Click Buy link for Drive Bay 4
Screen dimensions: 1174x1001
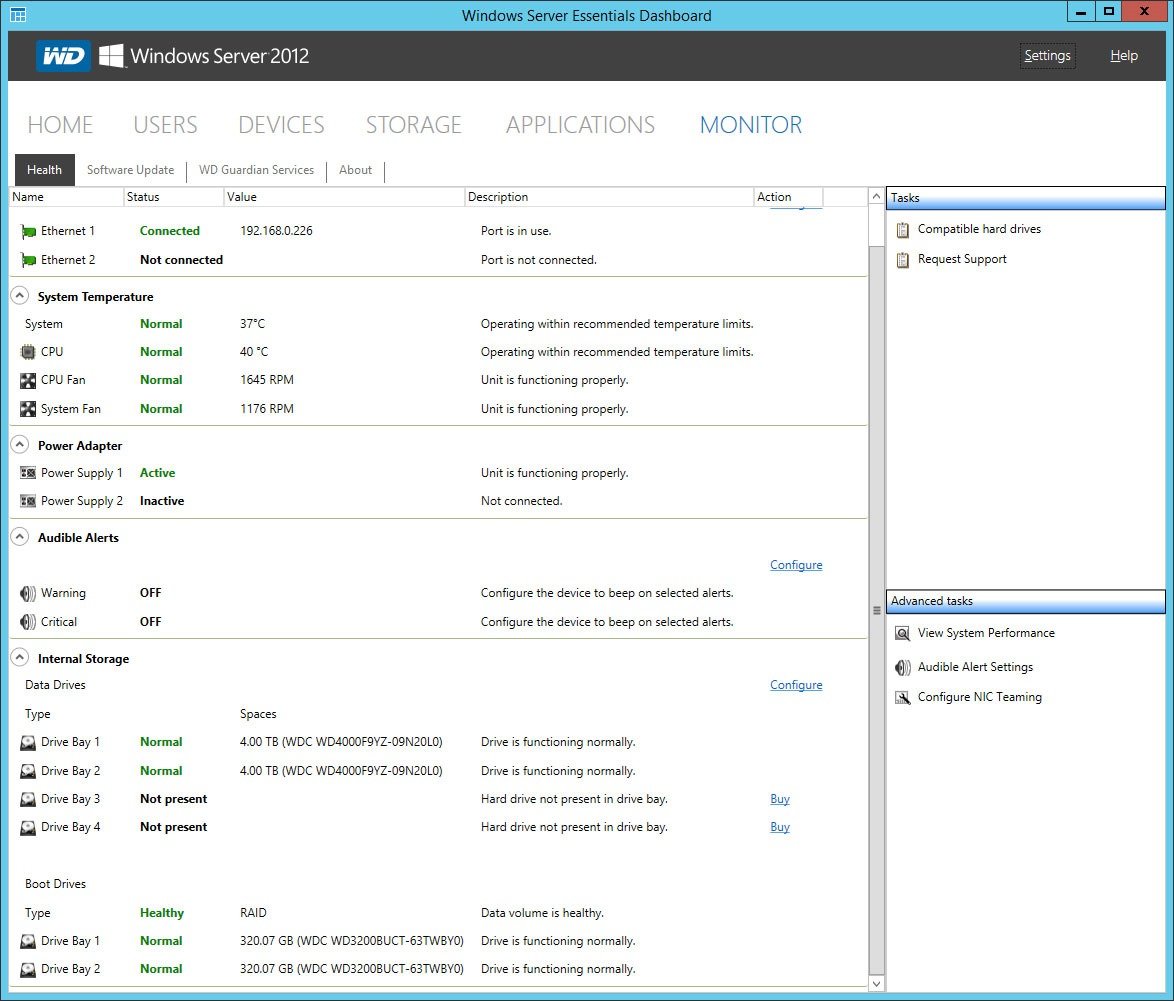click(779, 827)
